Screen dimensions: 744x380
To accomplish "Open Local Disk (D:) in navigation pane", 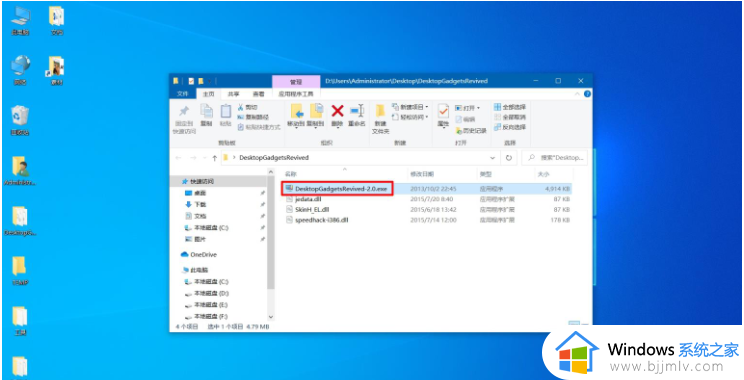I will (211, 293).
